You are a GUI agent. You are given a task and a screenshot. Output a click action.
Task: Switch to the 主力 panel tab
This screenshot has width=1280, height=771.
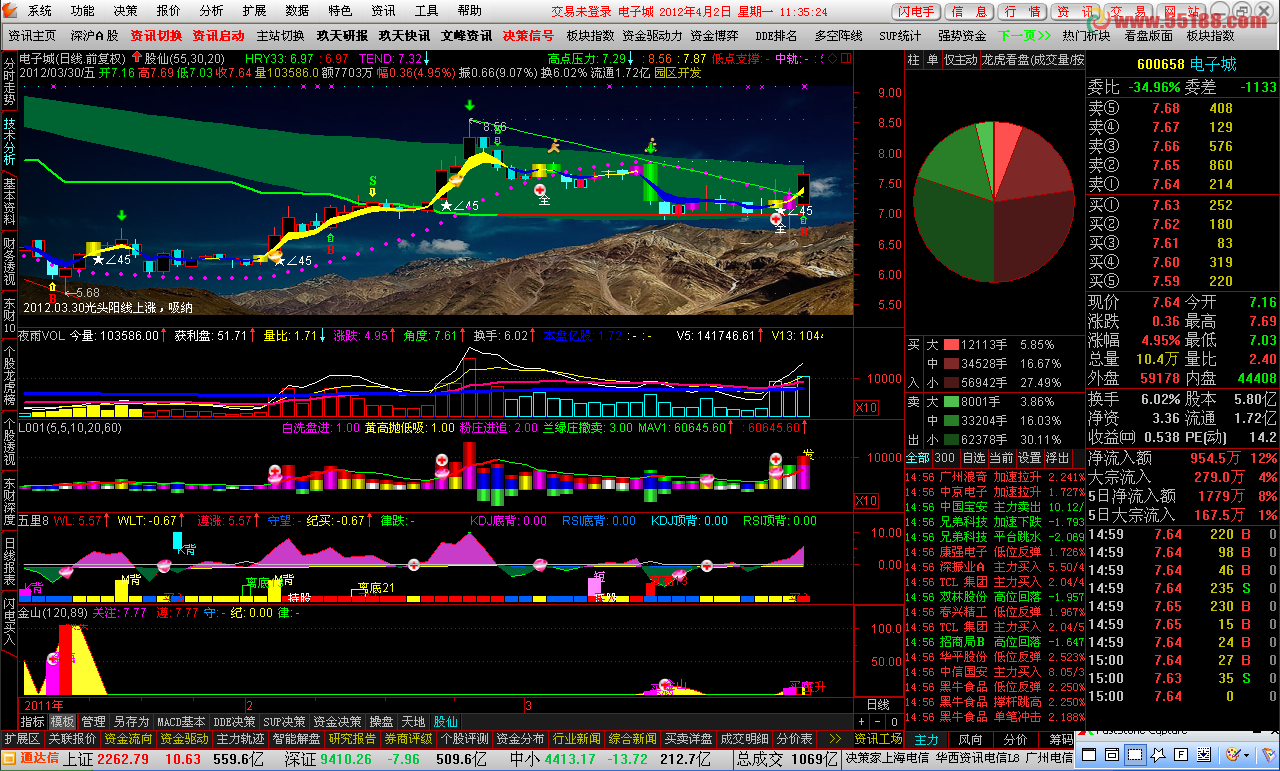click(x=927, y=739)
